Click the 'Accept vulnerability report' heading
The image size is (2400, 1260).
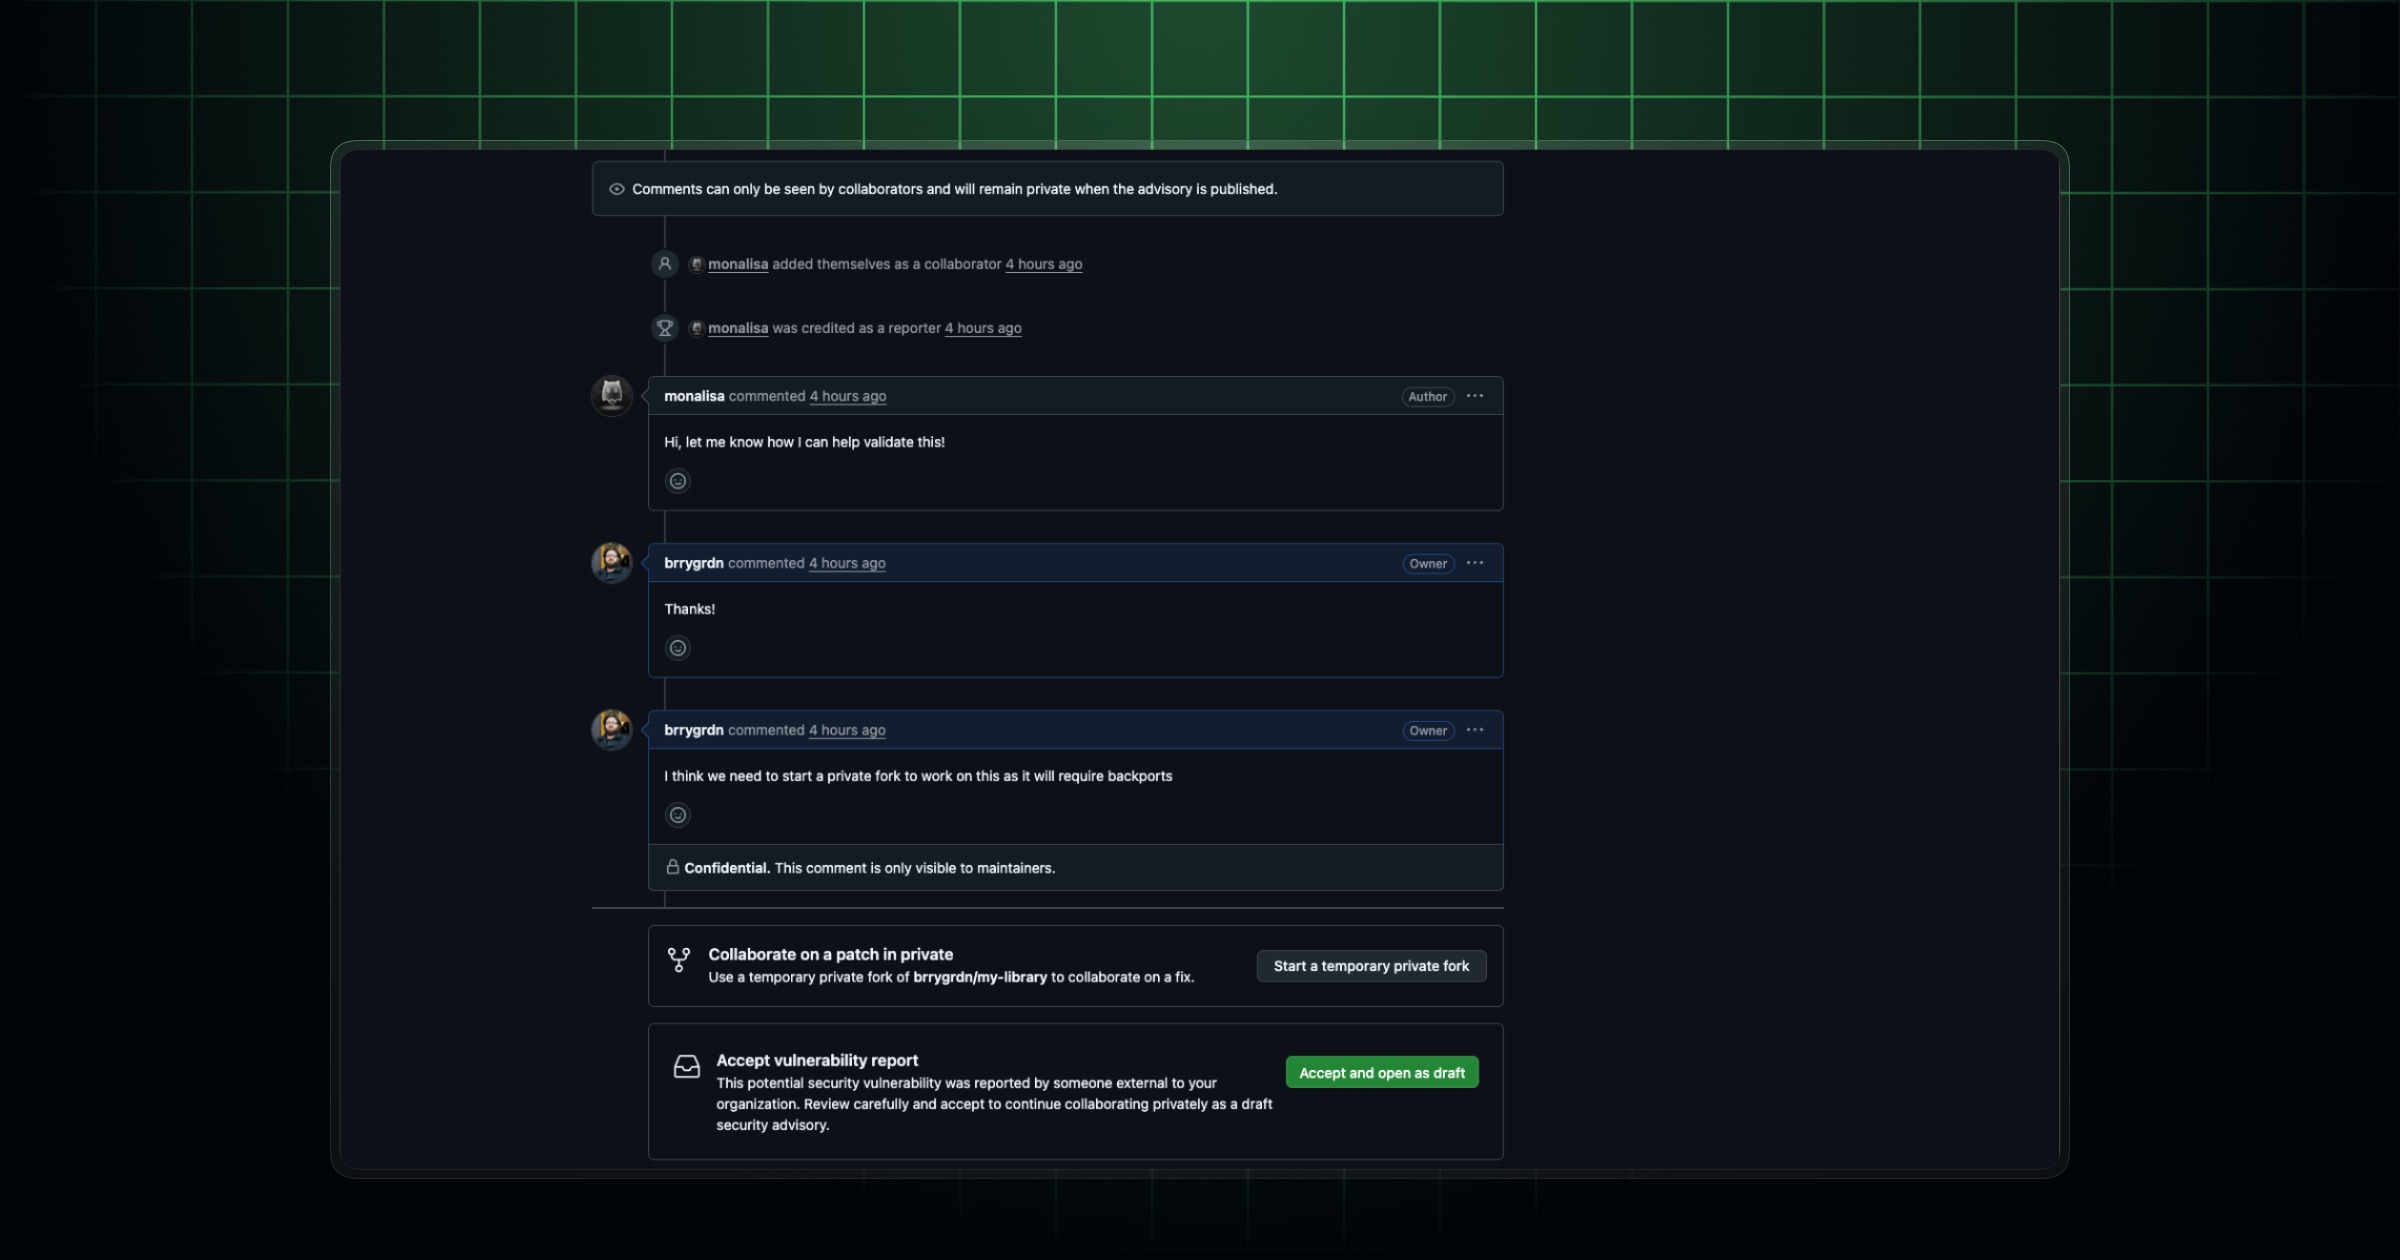817,1060
